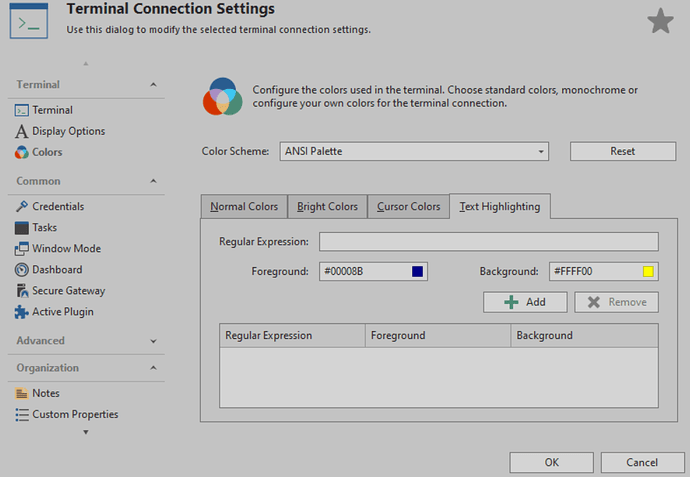
Task: Click the favorite star icon
Action: [660, 21]
